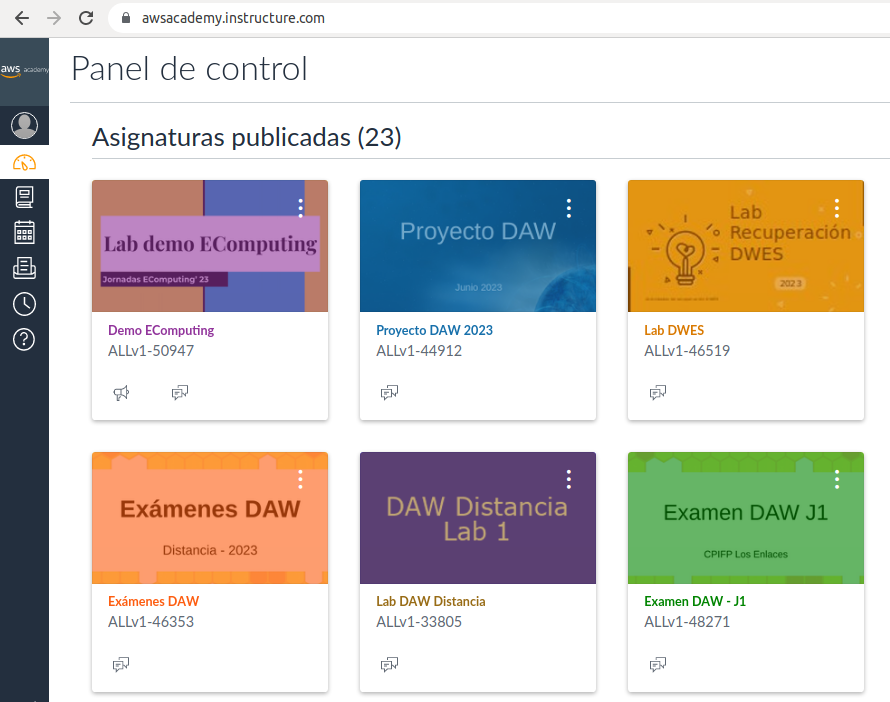Open the Inbox sidebar icon

click(24, 268)
